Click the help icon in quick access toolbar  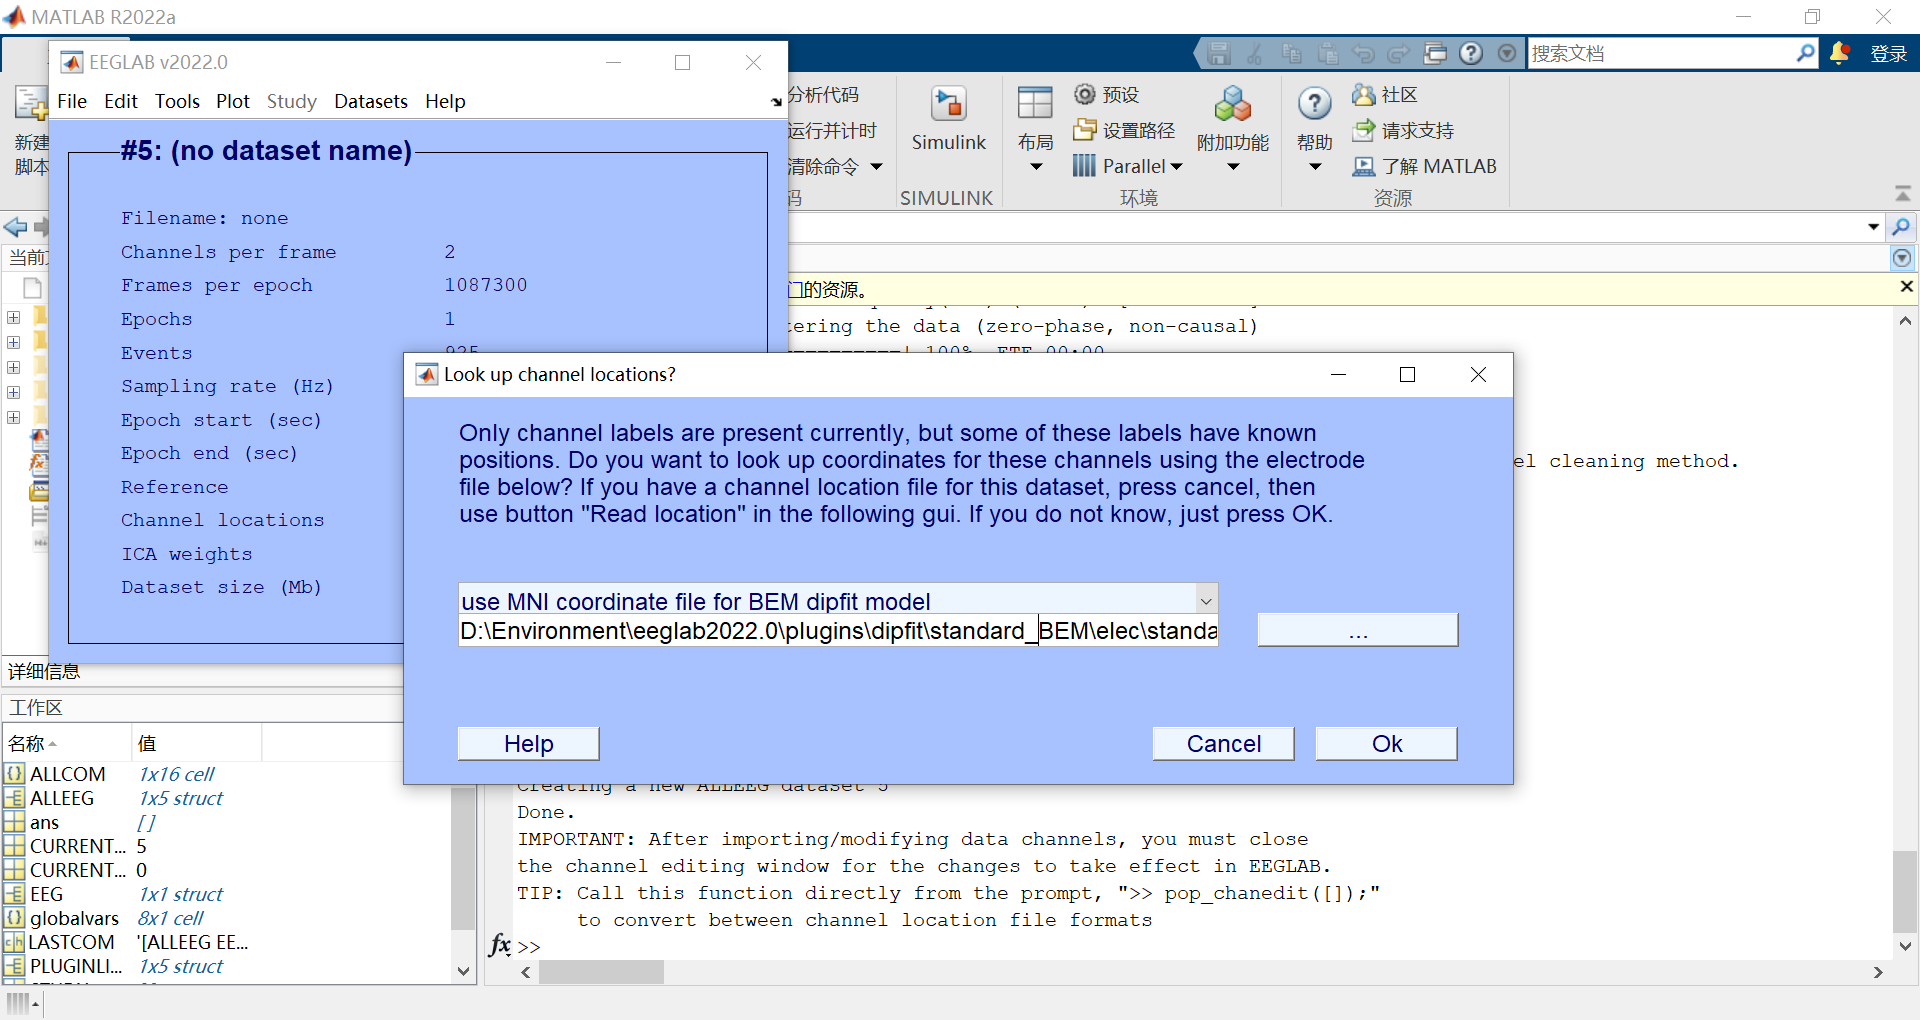tap(1471, 53)
